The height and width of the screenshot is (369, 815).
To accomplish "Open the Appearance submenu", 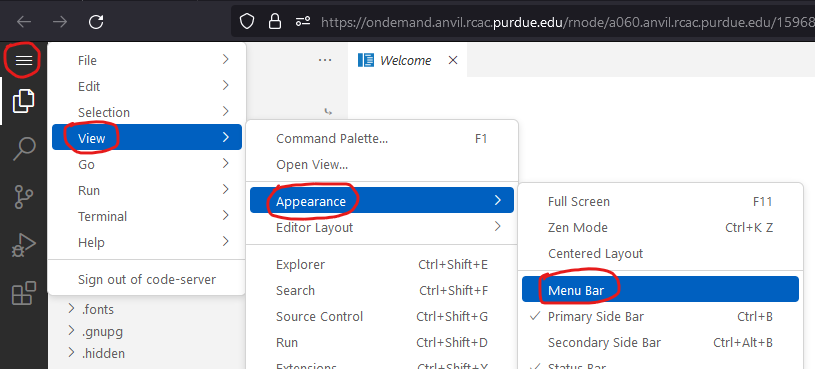I will pyautogui.click(x=382, y=201).
